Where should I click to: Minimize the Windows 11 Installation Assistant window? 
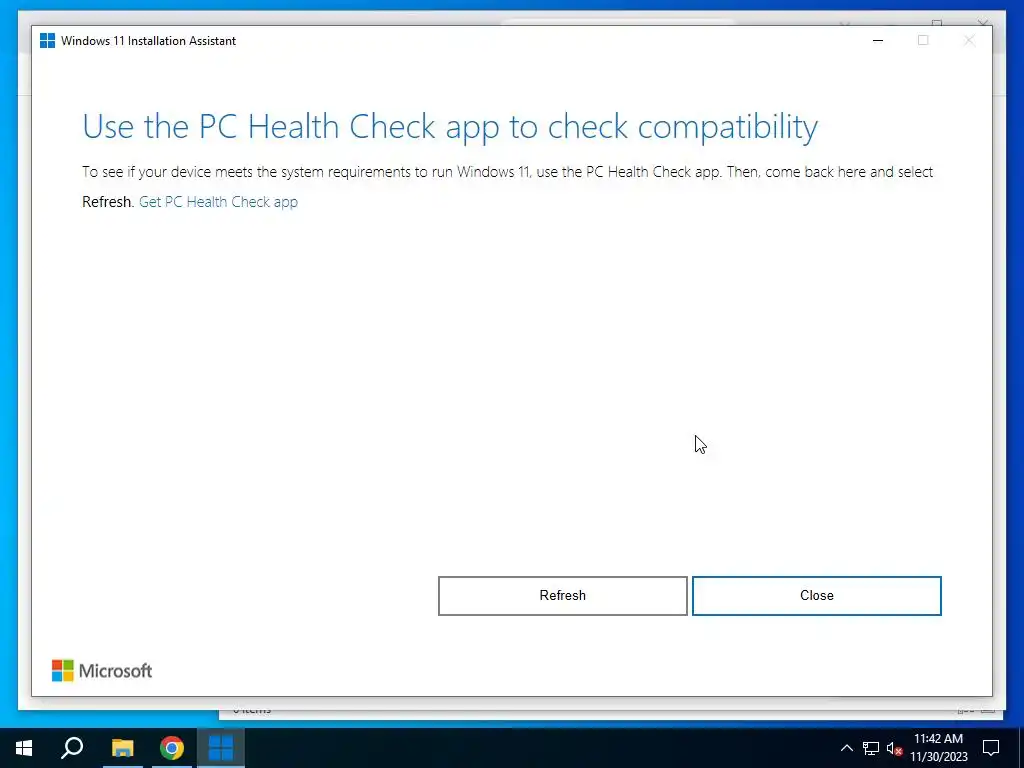coord(878,40)
